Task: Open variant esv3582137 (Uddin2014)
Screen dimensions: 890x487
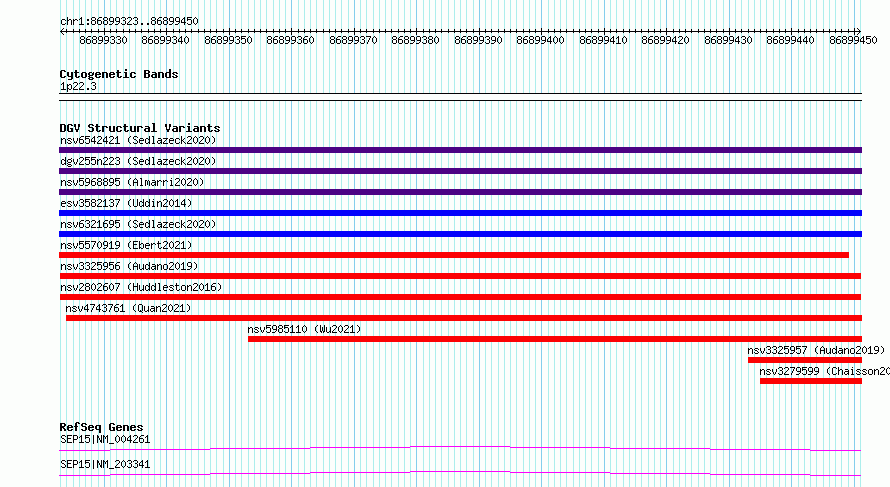Action: click(x=126, y=203)
